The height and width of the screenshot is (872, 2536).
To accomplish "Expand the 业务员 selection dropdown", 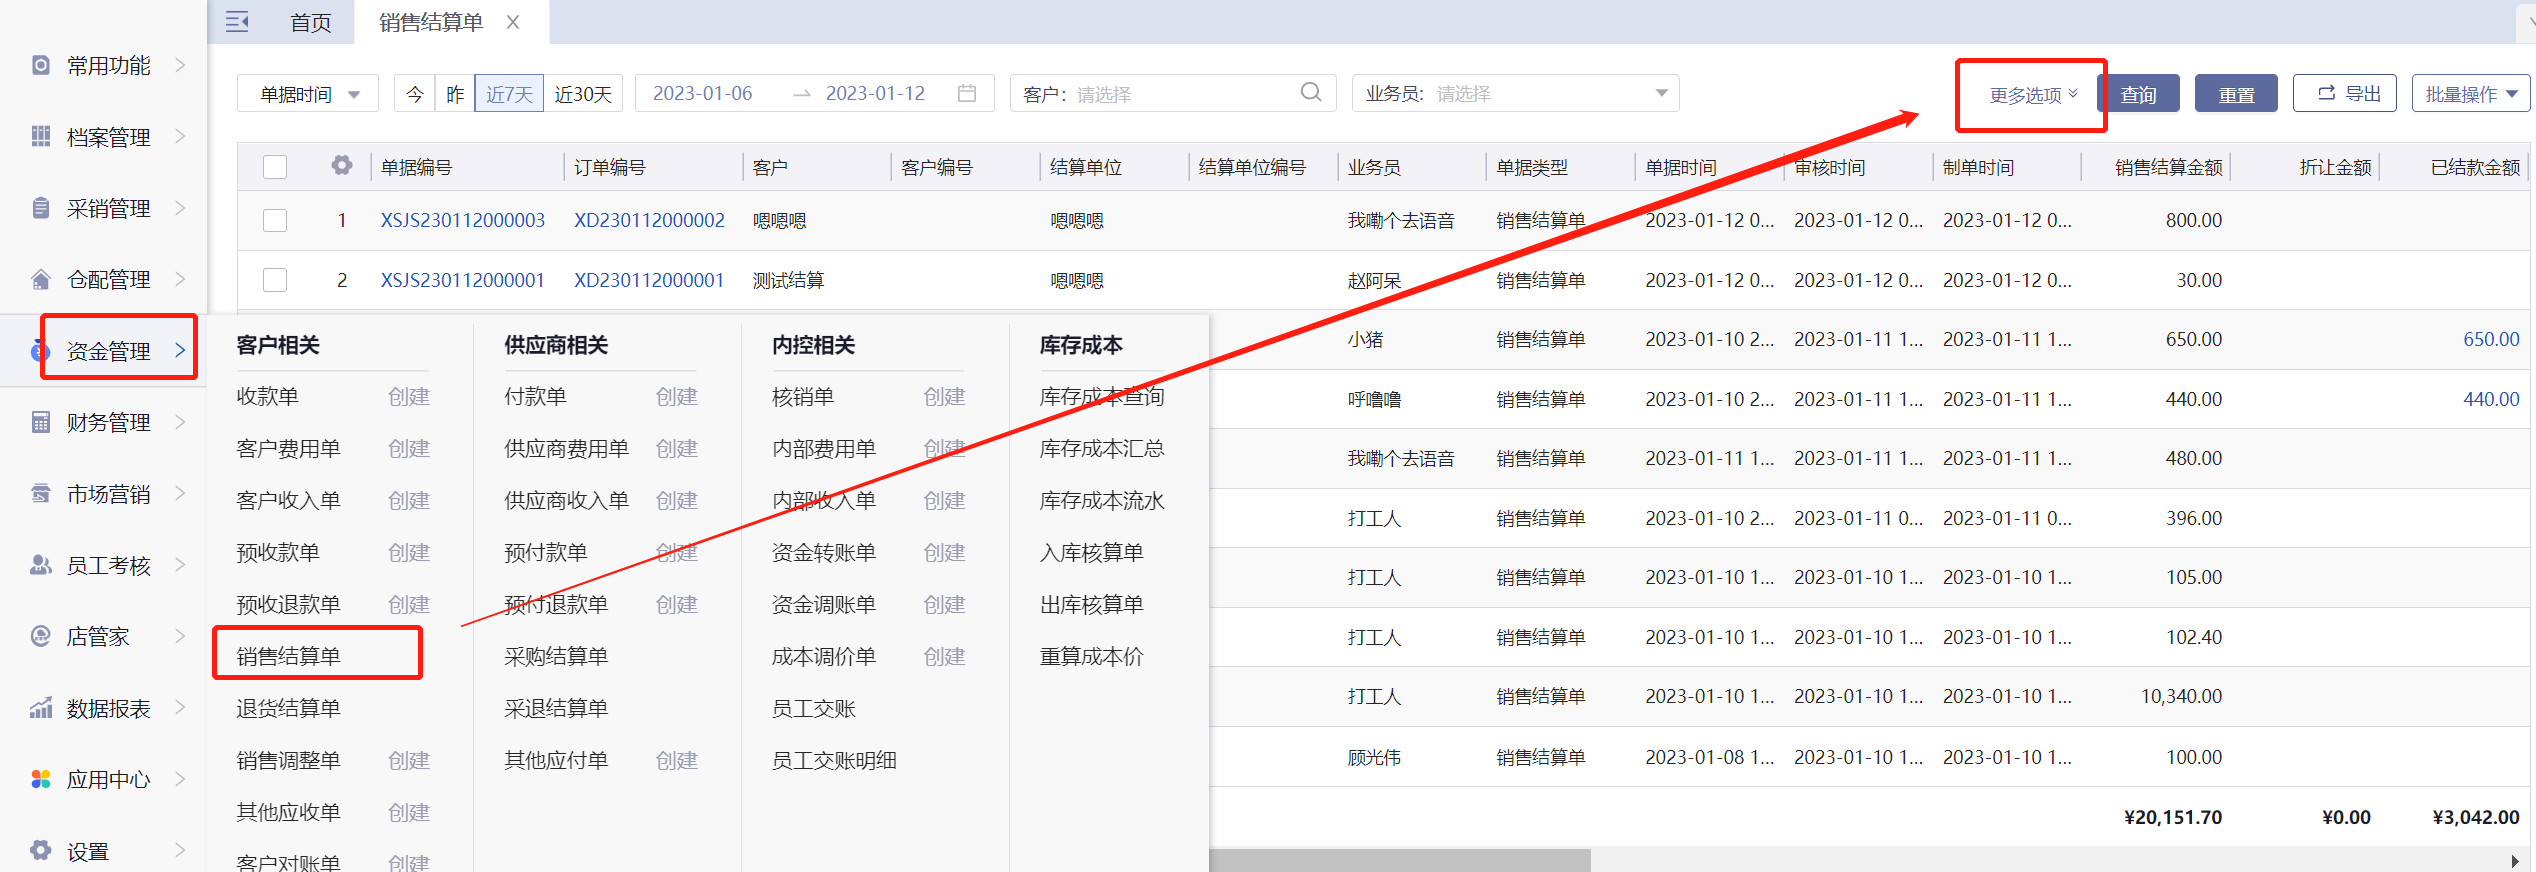I will (1660, 93).
